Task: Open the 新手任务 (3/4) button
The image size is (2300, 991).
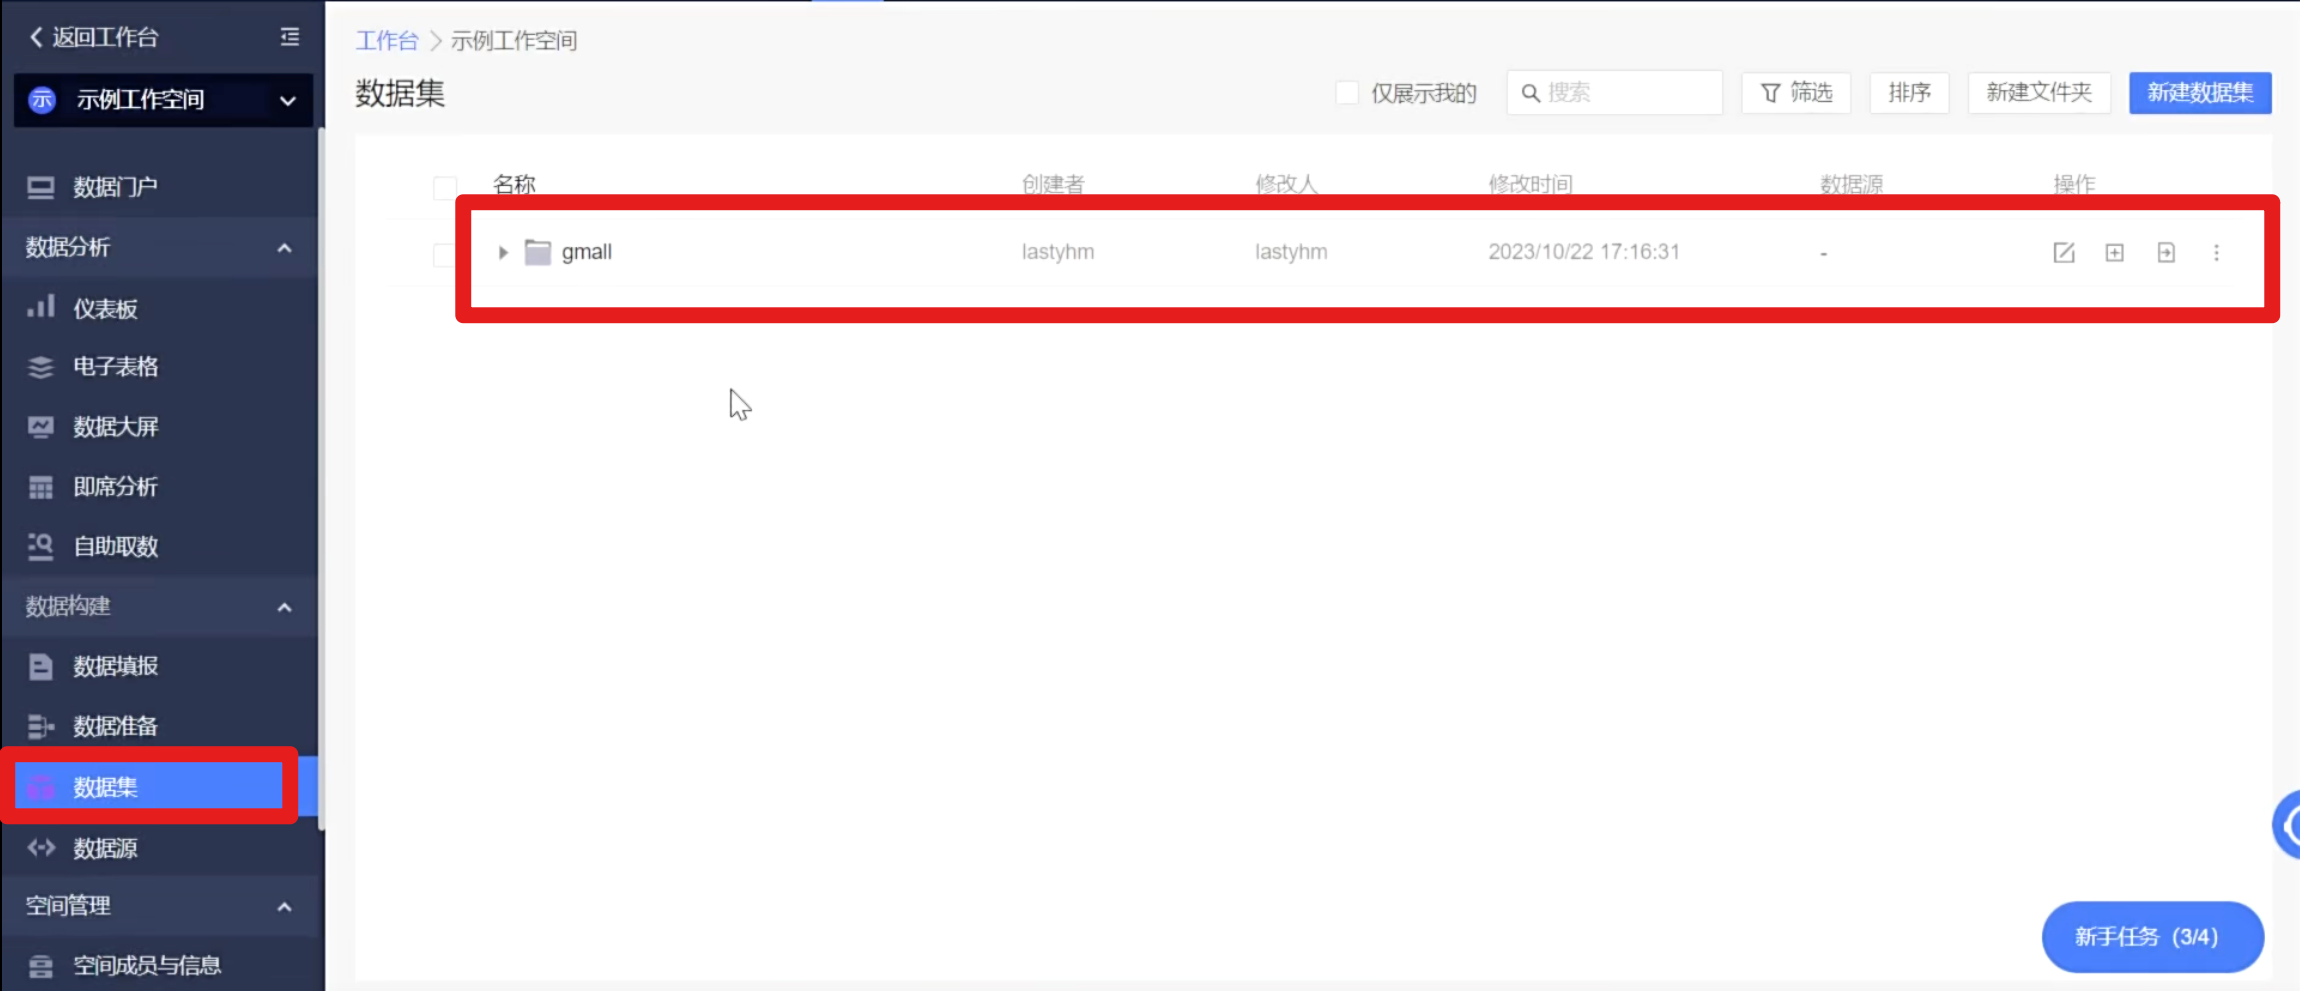Action: point(2152,937)
